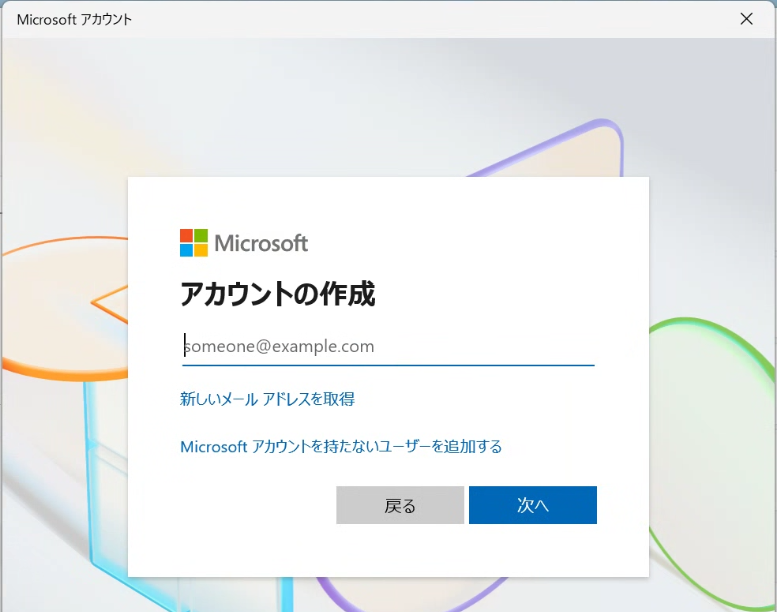Click the someone@example.com email input field

pyautogui.click(x=388, y=346)
